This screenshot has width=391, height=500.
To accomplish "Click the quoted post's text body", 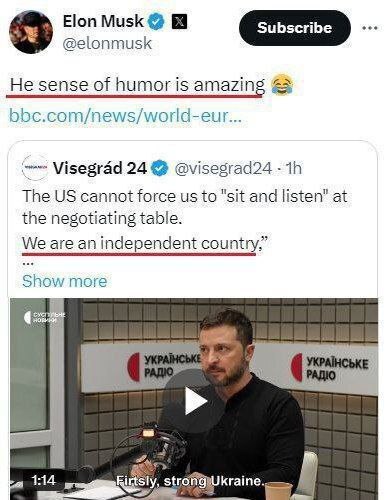I will click(185, 220).
